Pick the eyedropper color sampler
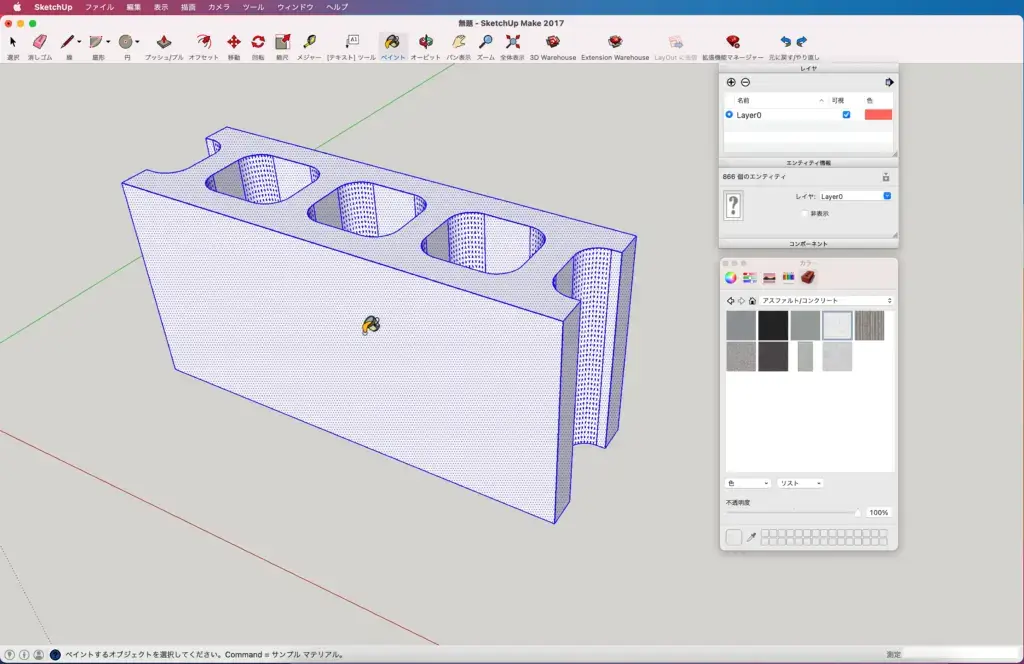Screen dimensions: 1024x664 pyautogui.click(x=752, y=537)
